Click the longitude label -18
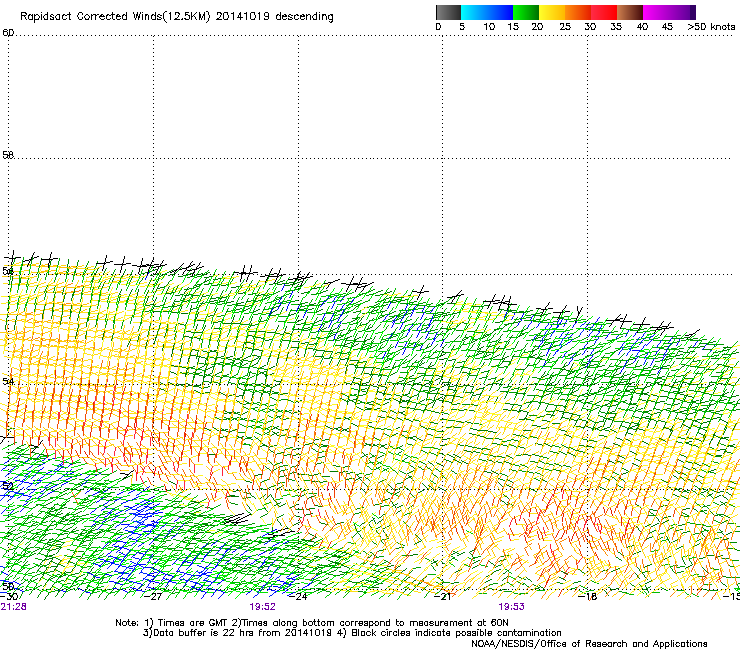 tap(588, 597)
